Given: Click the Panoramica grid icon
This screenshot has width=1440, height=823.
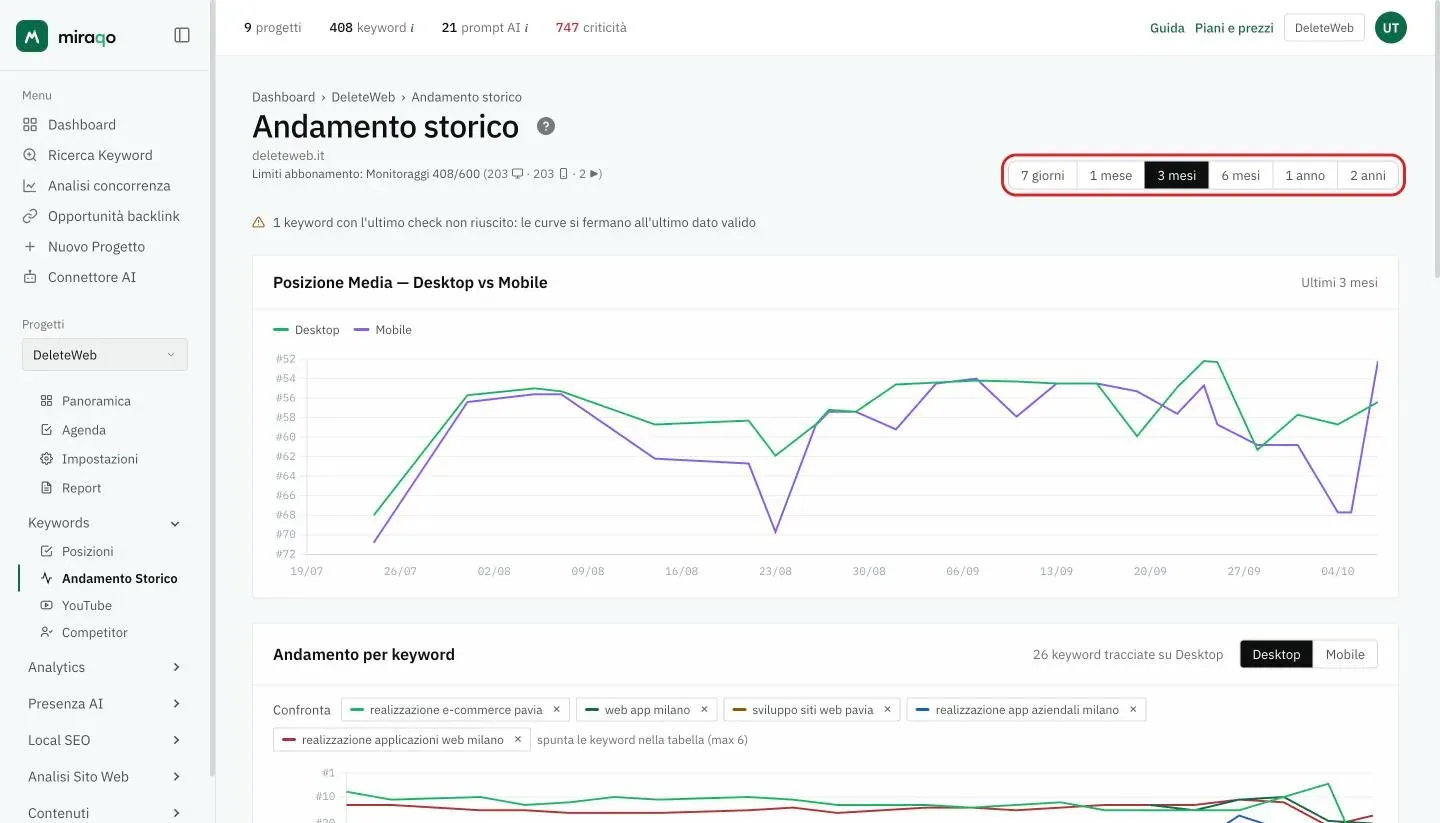Looking at the screenshot, I should [x=46, y=401].
